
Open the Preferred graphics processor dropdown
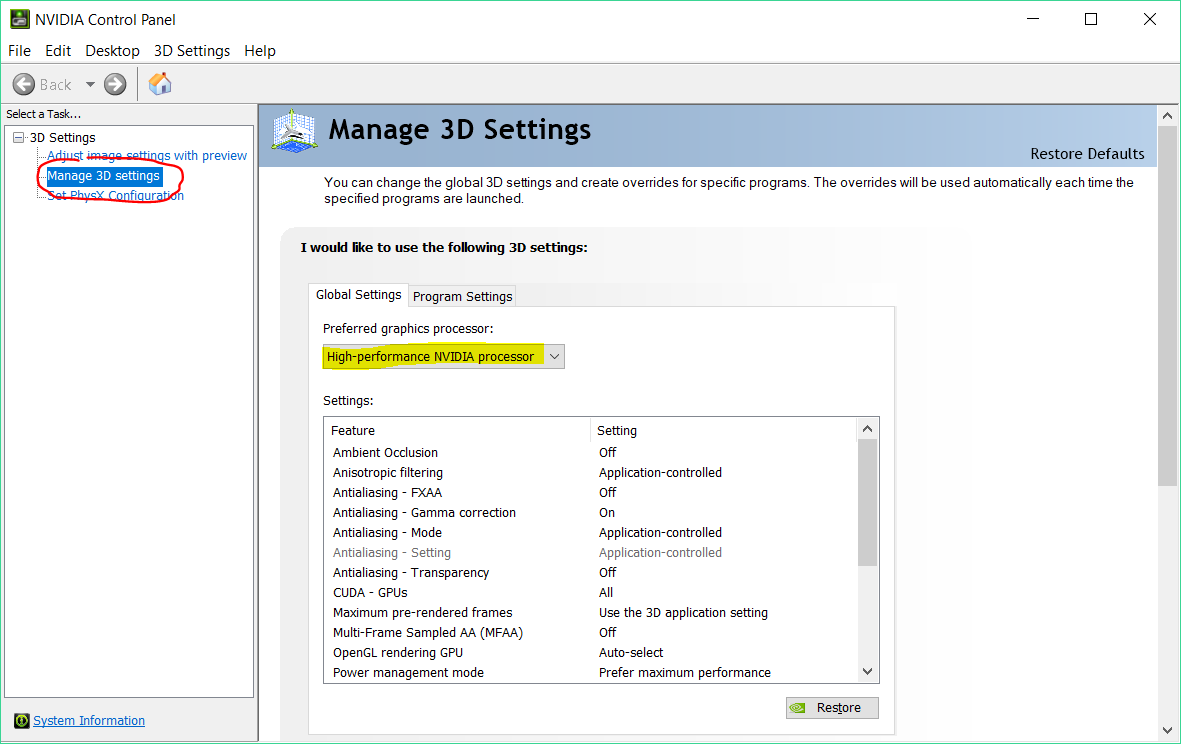444,356
